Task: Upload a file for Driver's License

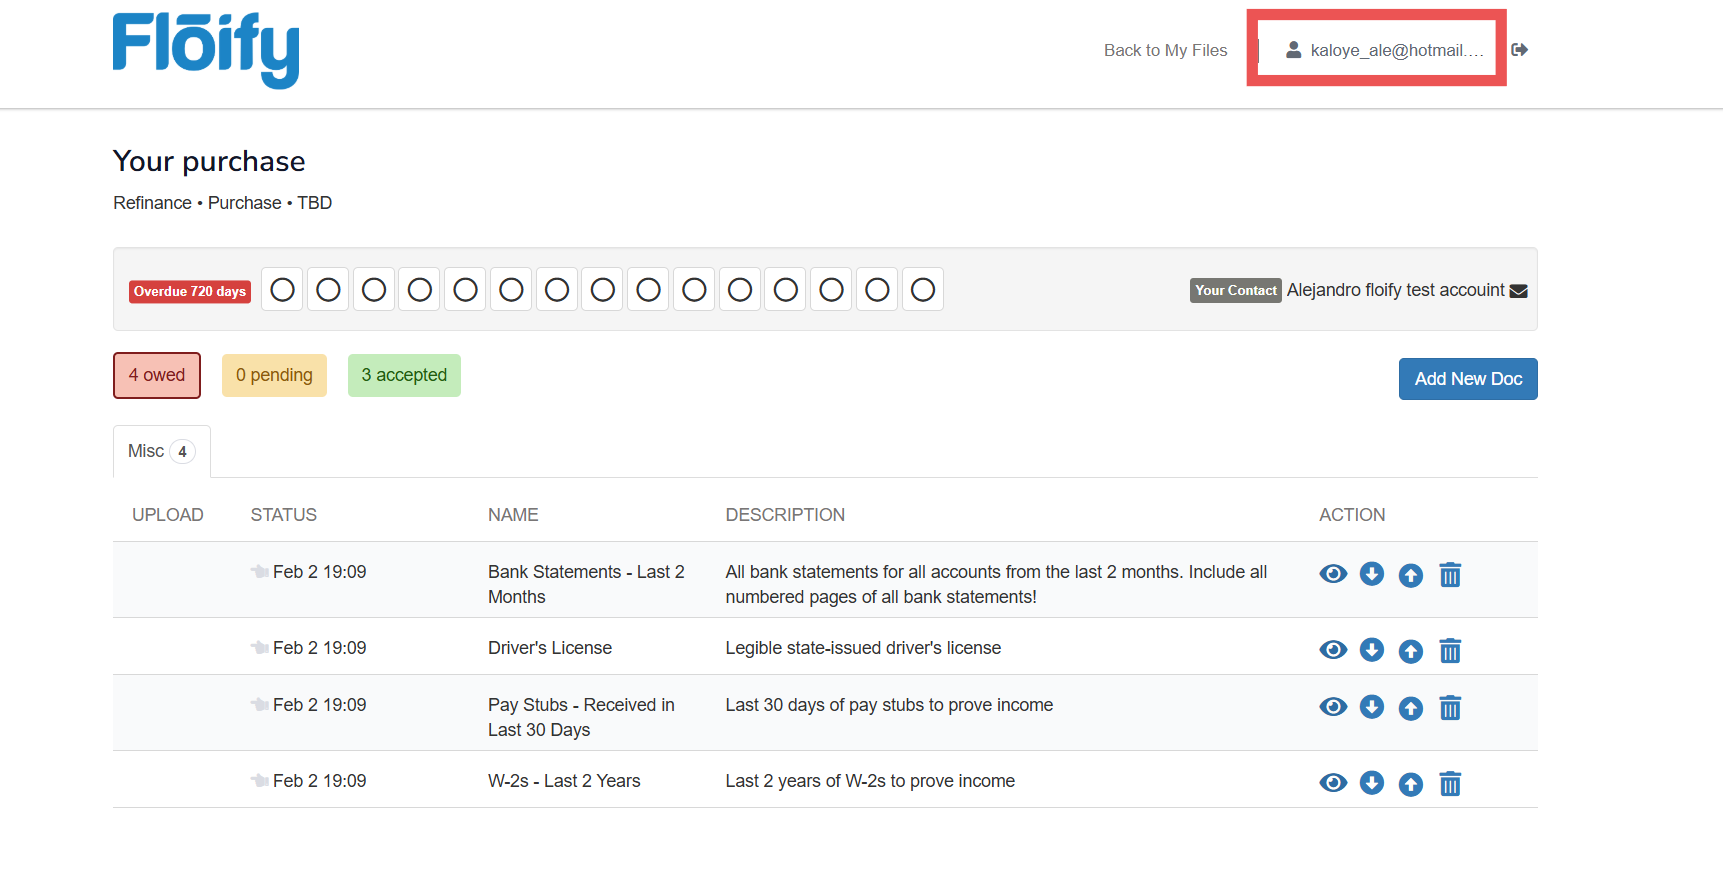Action: tap(1410, 651)
